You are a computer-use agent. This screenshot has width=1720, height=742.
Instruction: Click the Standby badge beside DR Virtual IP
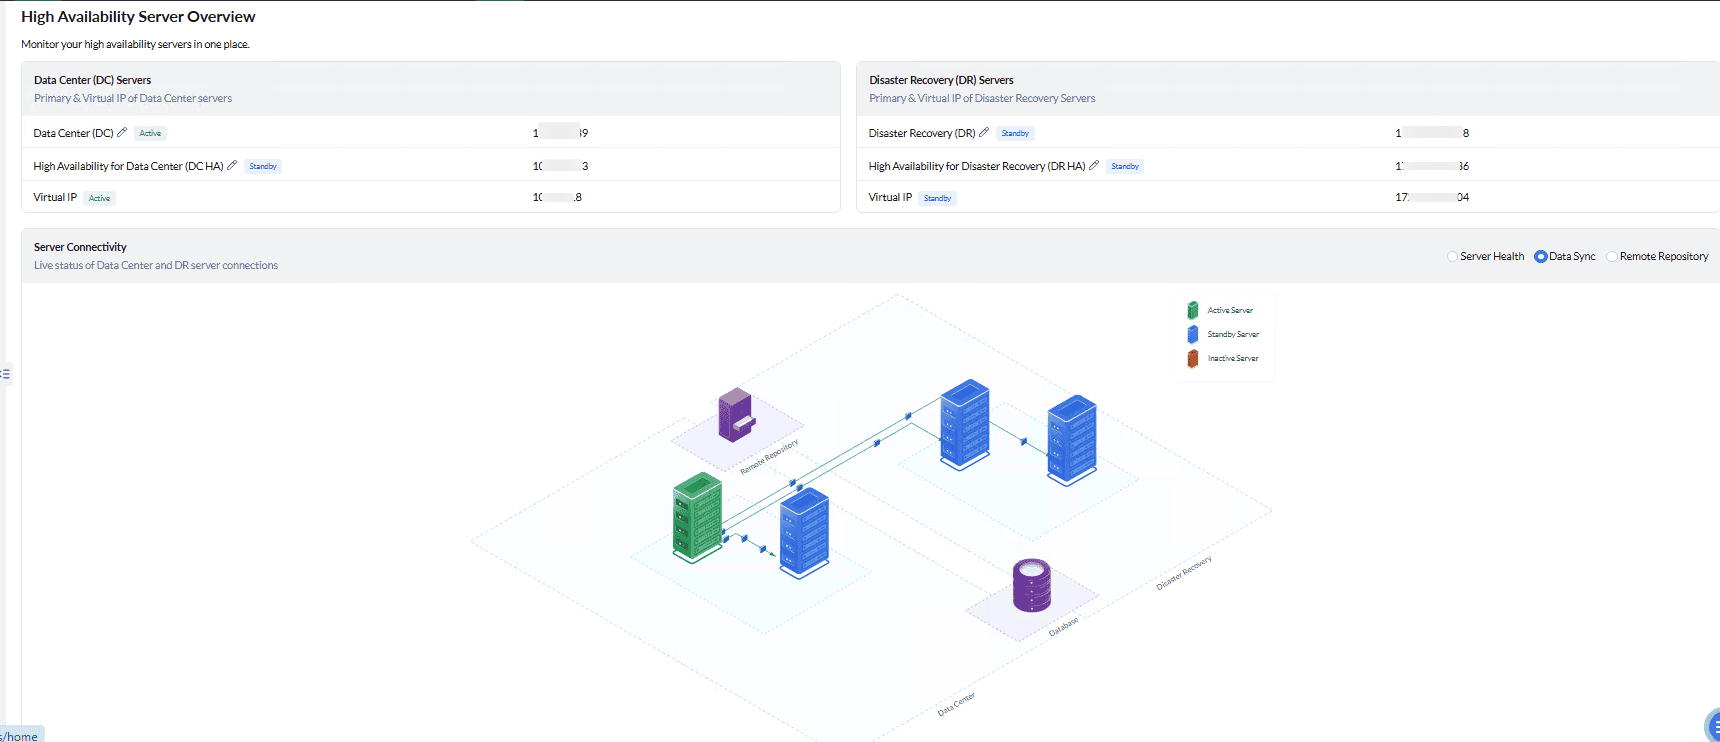point(937,198)
